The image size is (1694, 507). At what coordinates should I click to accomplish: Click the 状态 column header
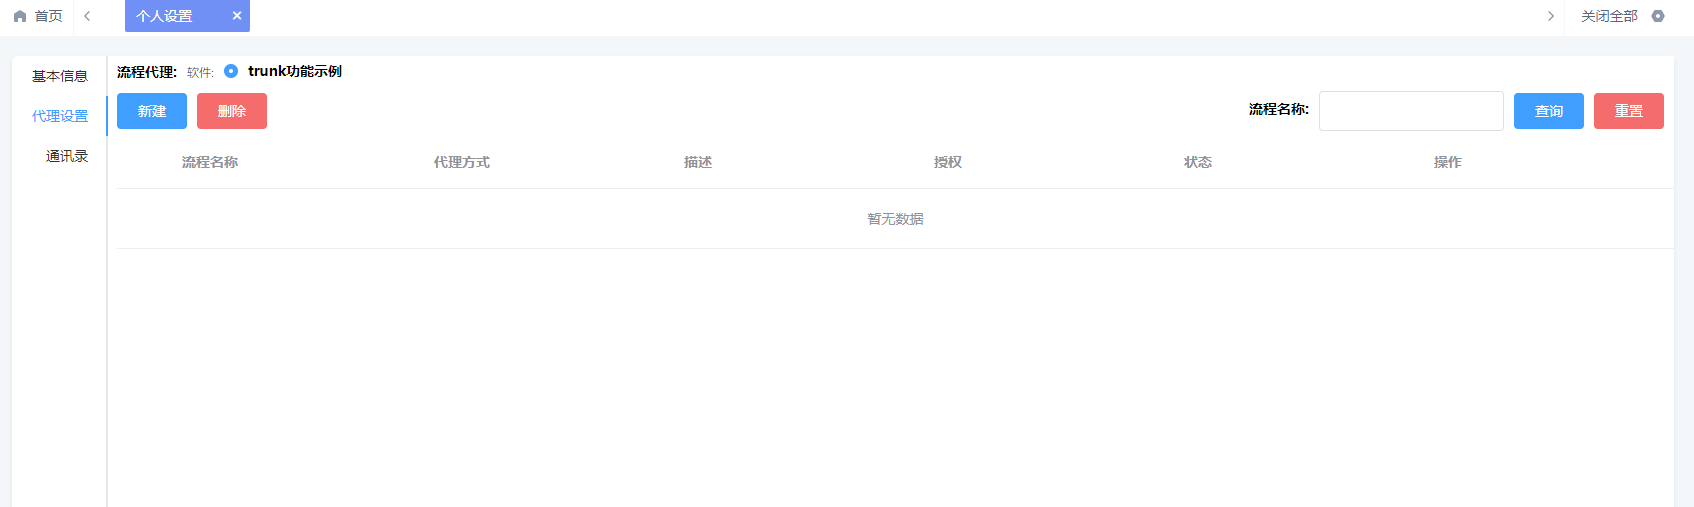[x=1197, y=162]
